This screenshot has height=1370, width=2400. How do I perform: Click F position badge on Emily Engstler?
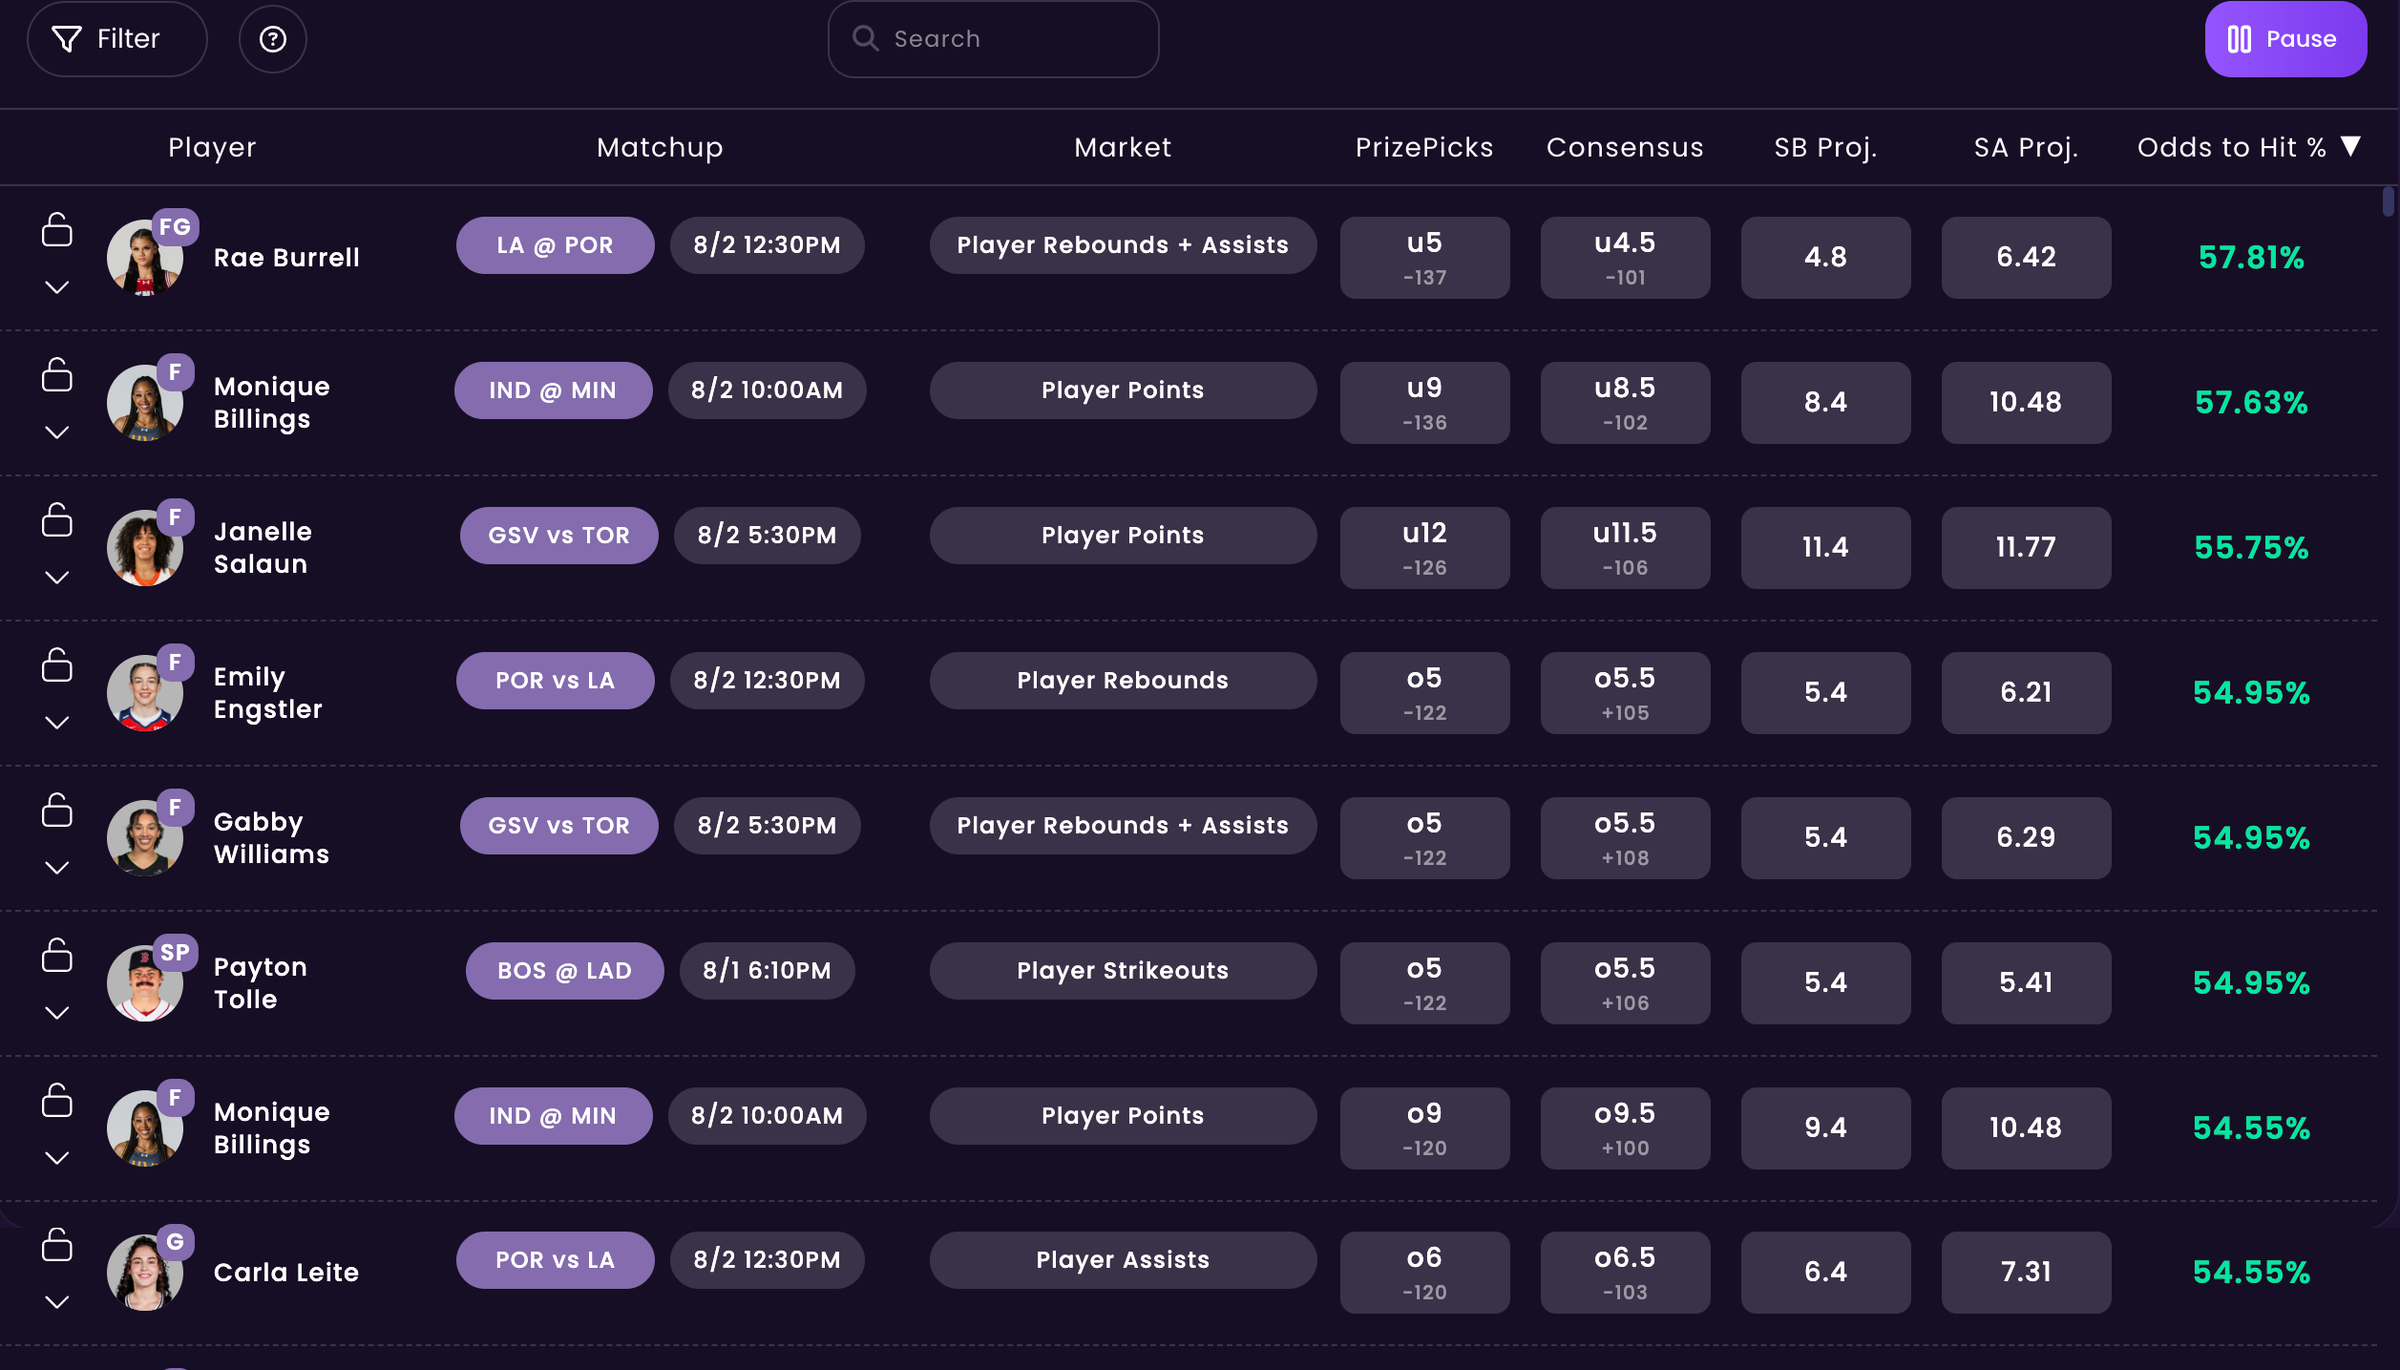coord(175,662)
